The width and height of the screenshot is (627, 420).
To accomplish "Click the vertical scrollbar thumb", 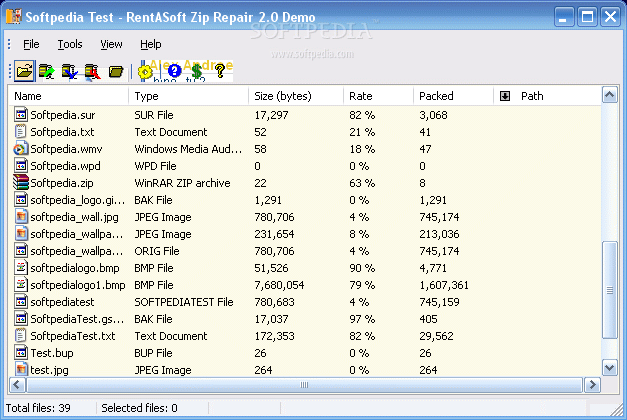I will pyautogui.click(x=609, y=290).
